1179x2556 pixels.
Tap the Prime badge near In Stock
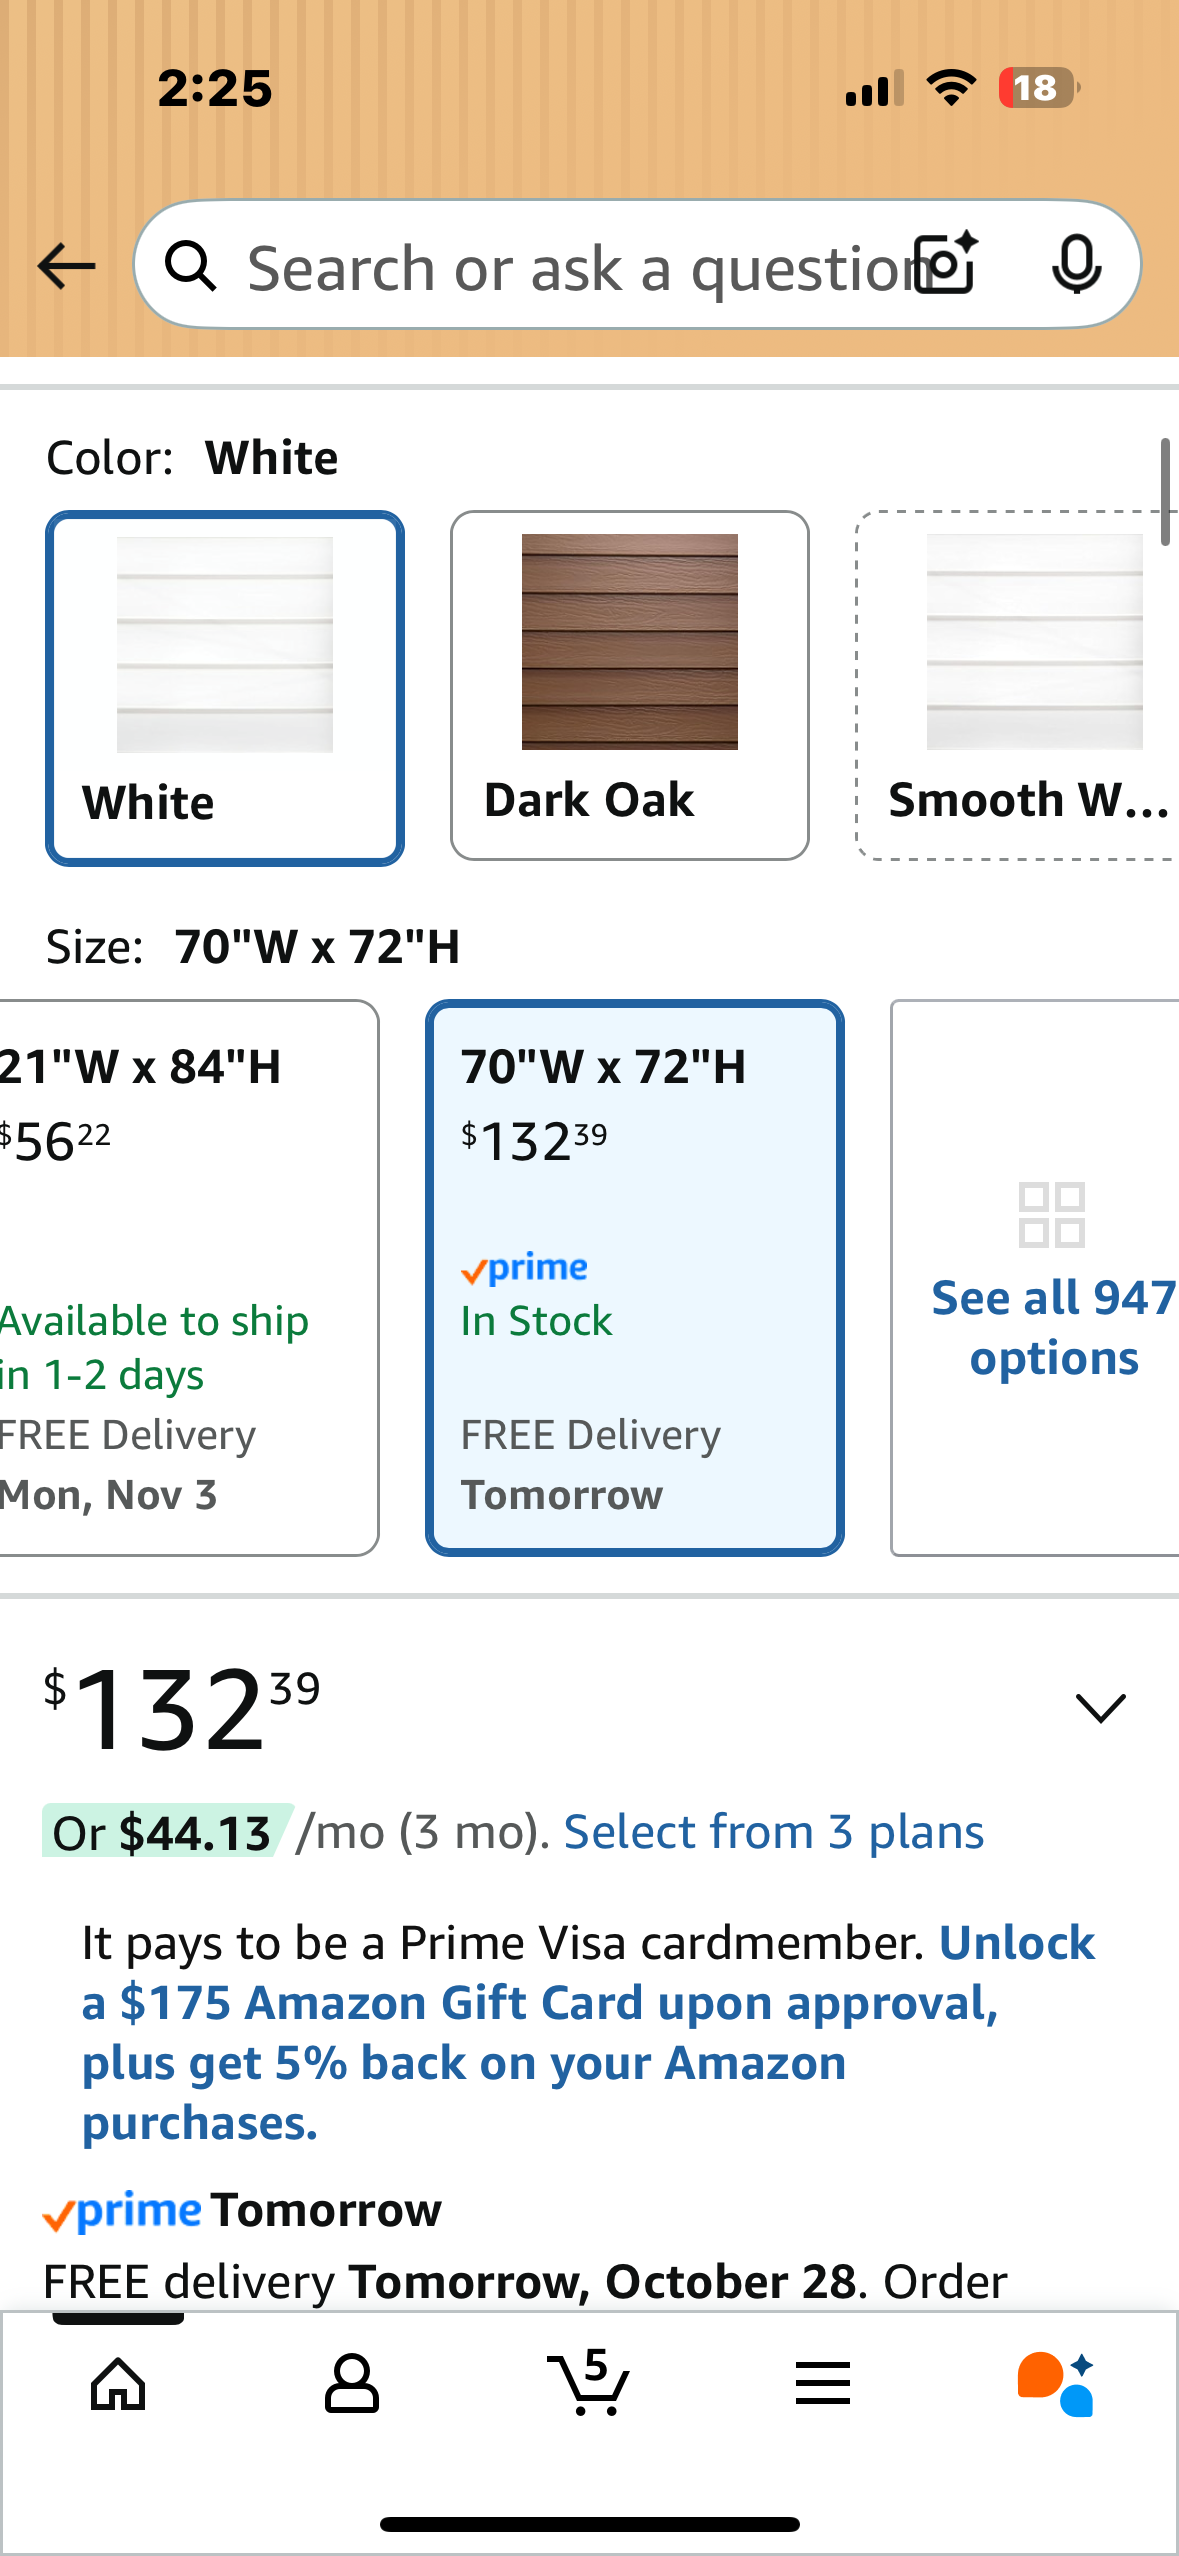coord(524,1267)
